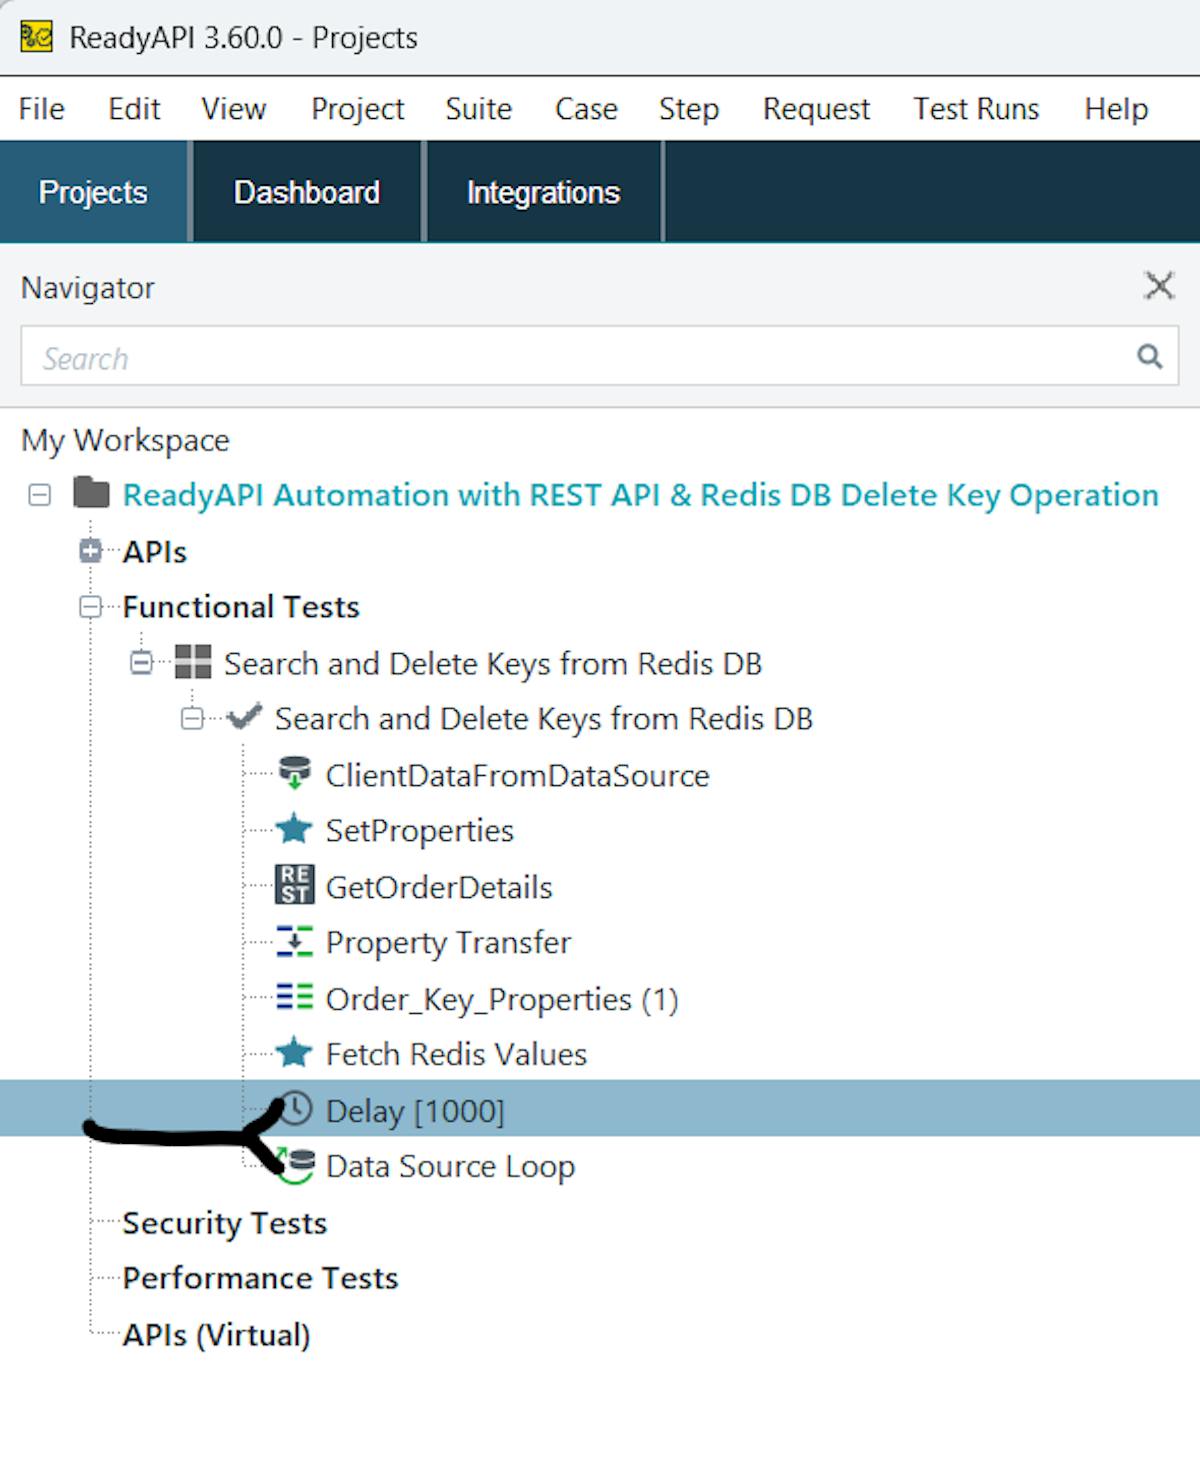The width and height of the screenshot is (1200, 1468).
Task: Select Security Tests in the navigator
Action: [224, 1223]
